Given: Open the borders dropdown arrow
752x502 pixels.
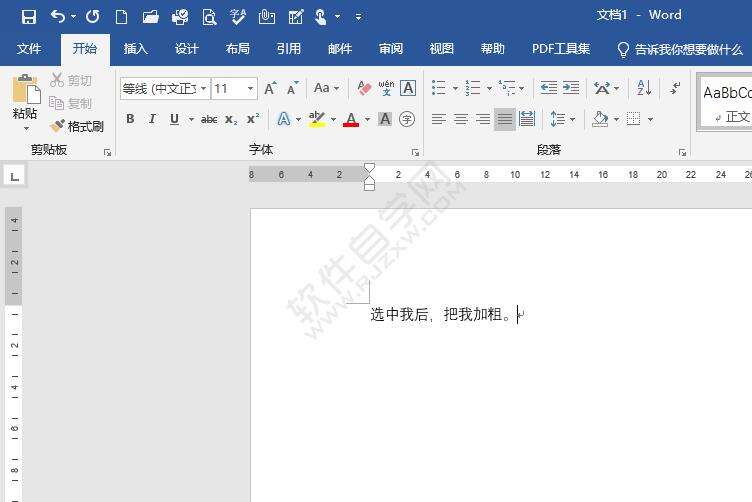Looking at the screenshot, I should [x=651, y=119].
